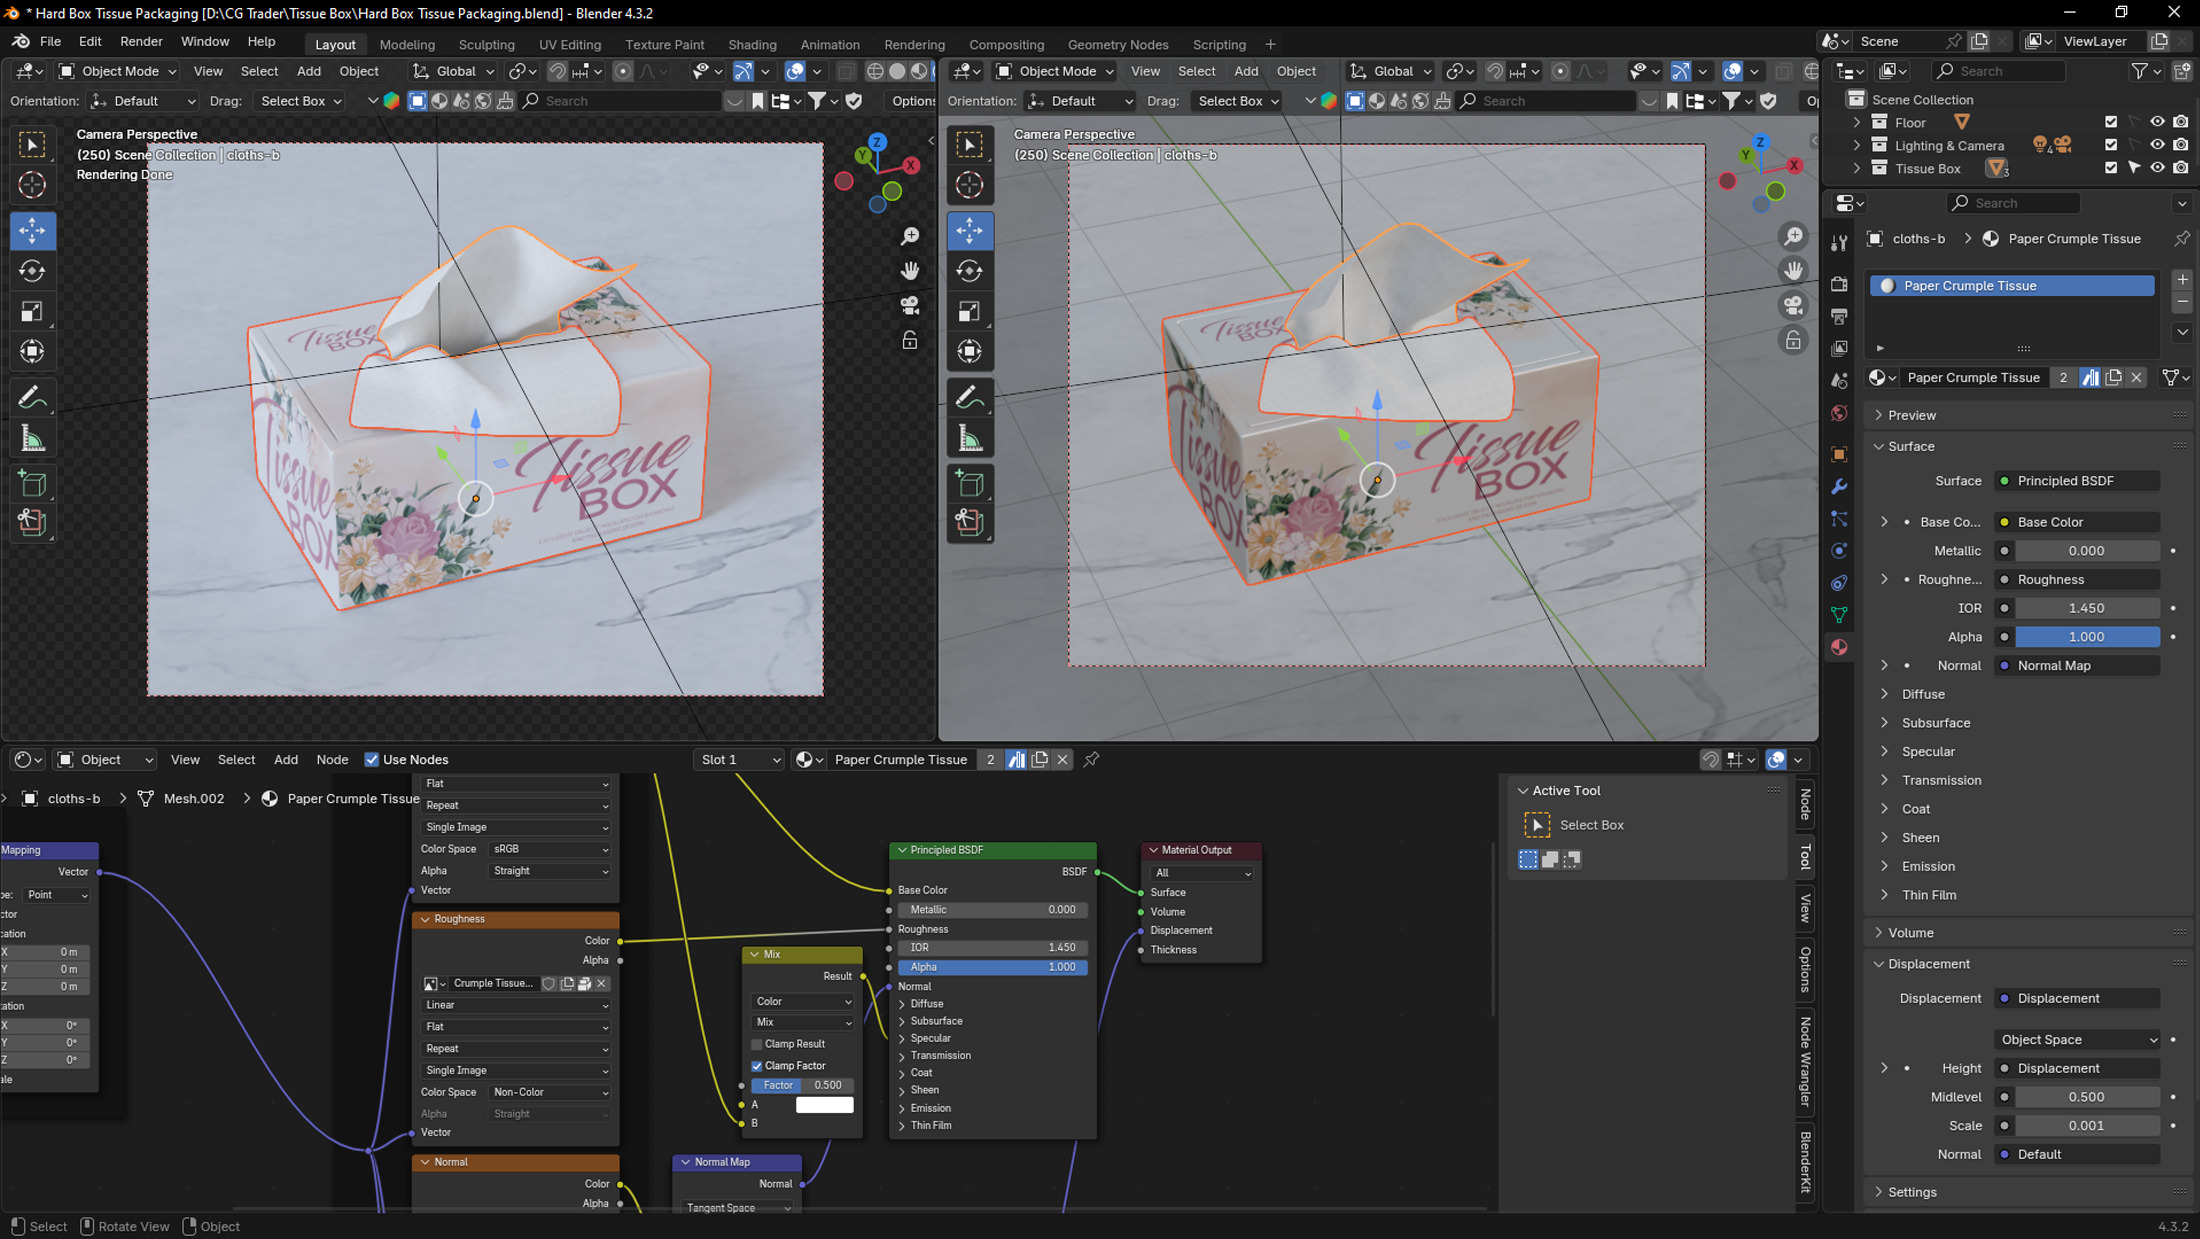Open the Object properties tab
The image size is (2200, 1239).
click(x=1839, y=455)
